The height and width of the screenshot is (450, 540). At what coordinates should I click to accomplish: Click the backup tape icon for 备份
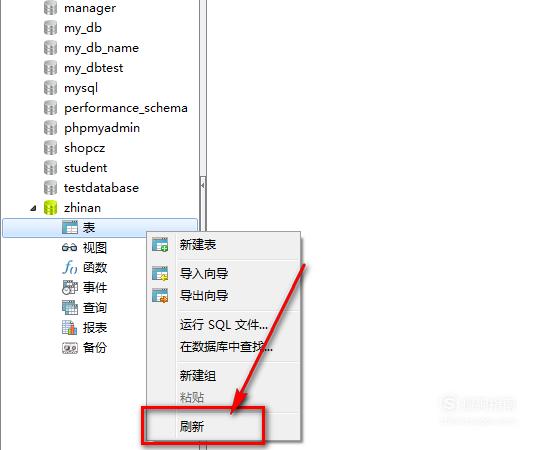tap(70, 348)
